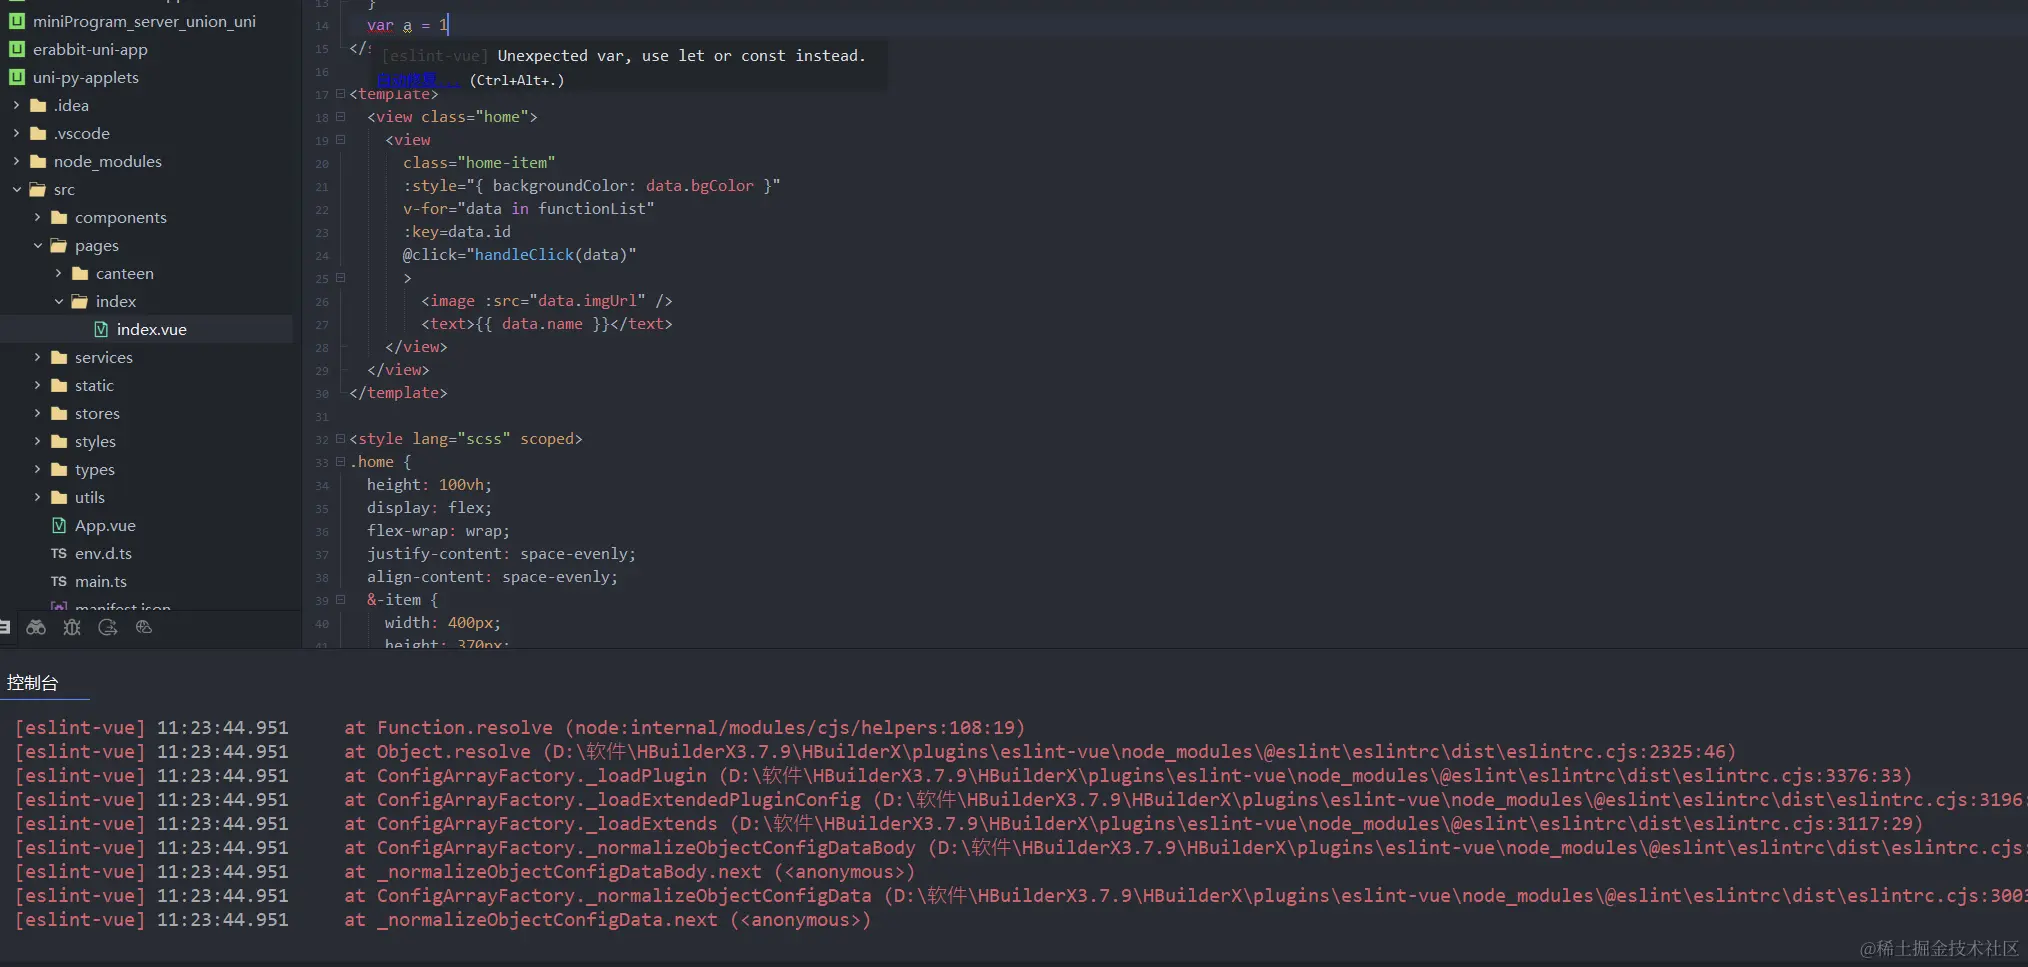Click the Vue file icon of index.vue

(x=101, y=329)
